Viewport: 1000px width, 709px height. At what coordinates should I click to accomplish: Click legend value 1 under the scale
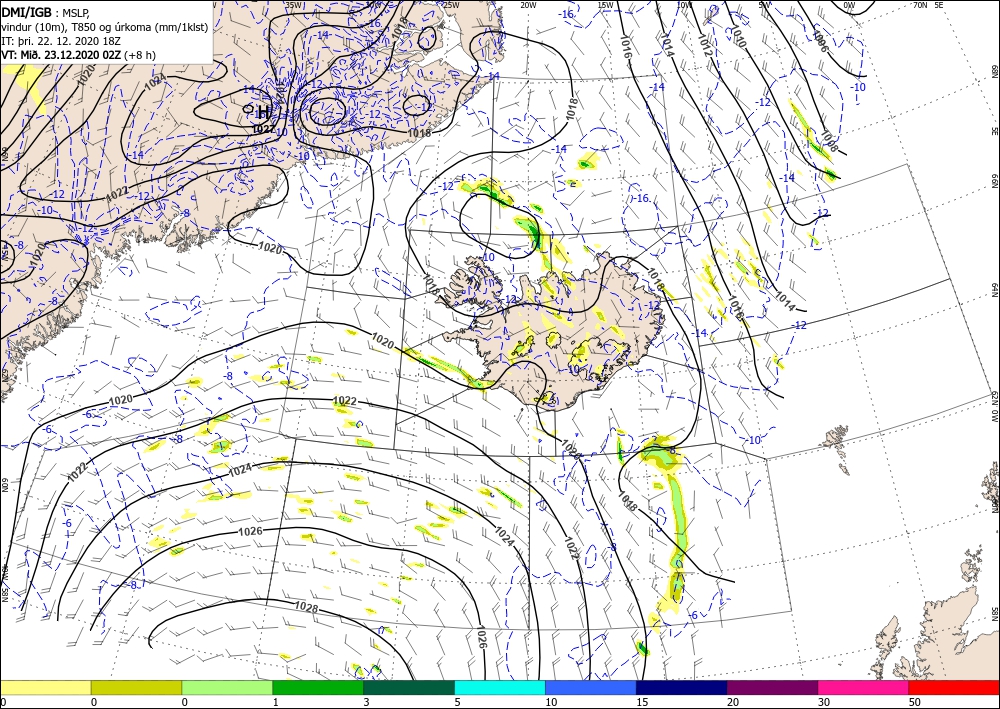tap(276, 702)
